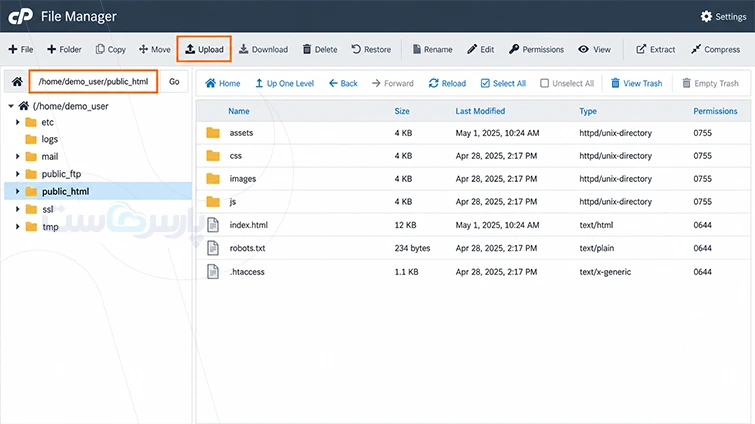Sort by Type column header
This screenshot has width=755, height=424.
[588, 111]
